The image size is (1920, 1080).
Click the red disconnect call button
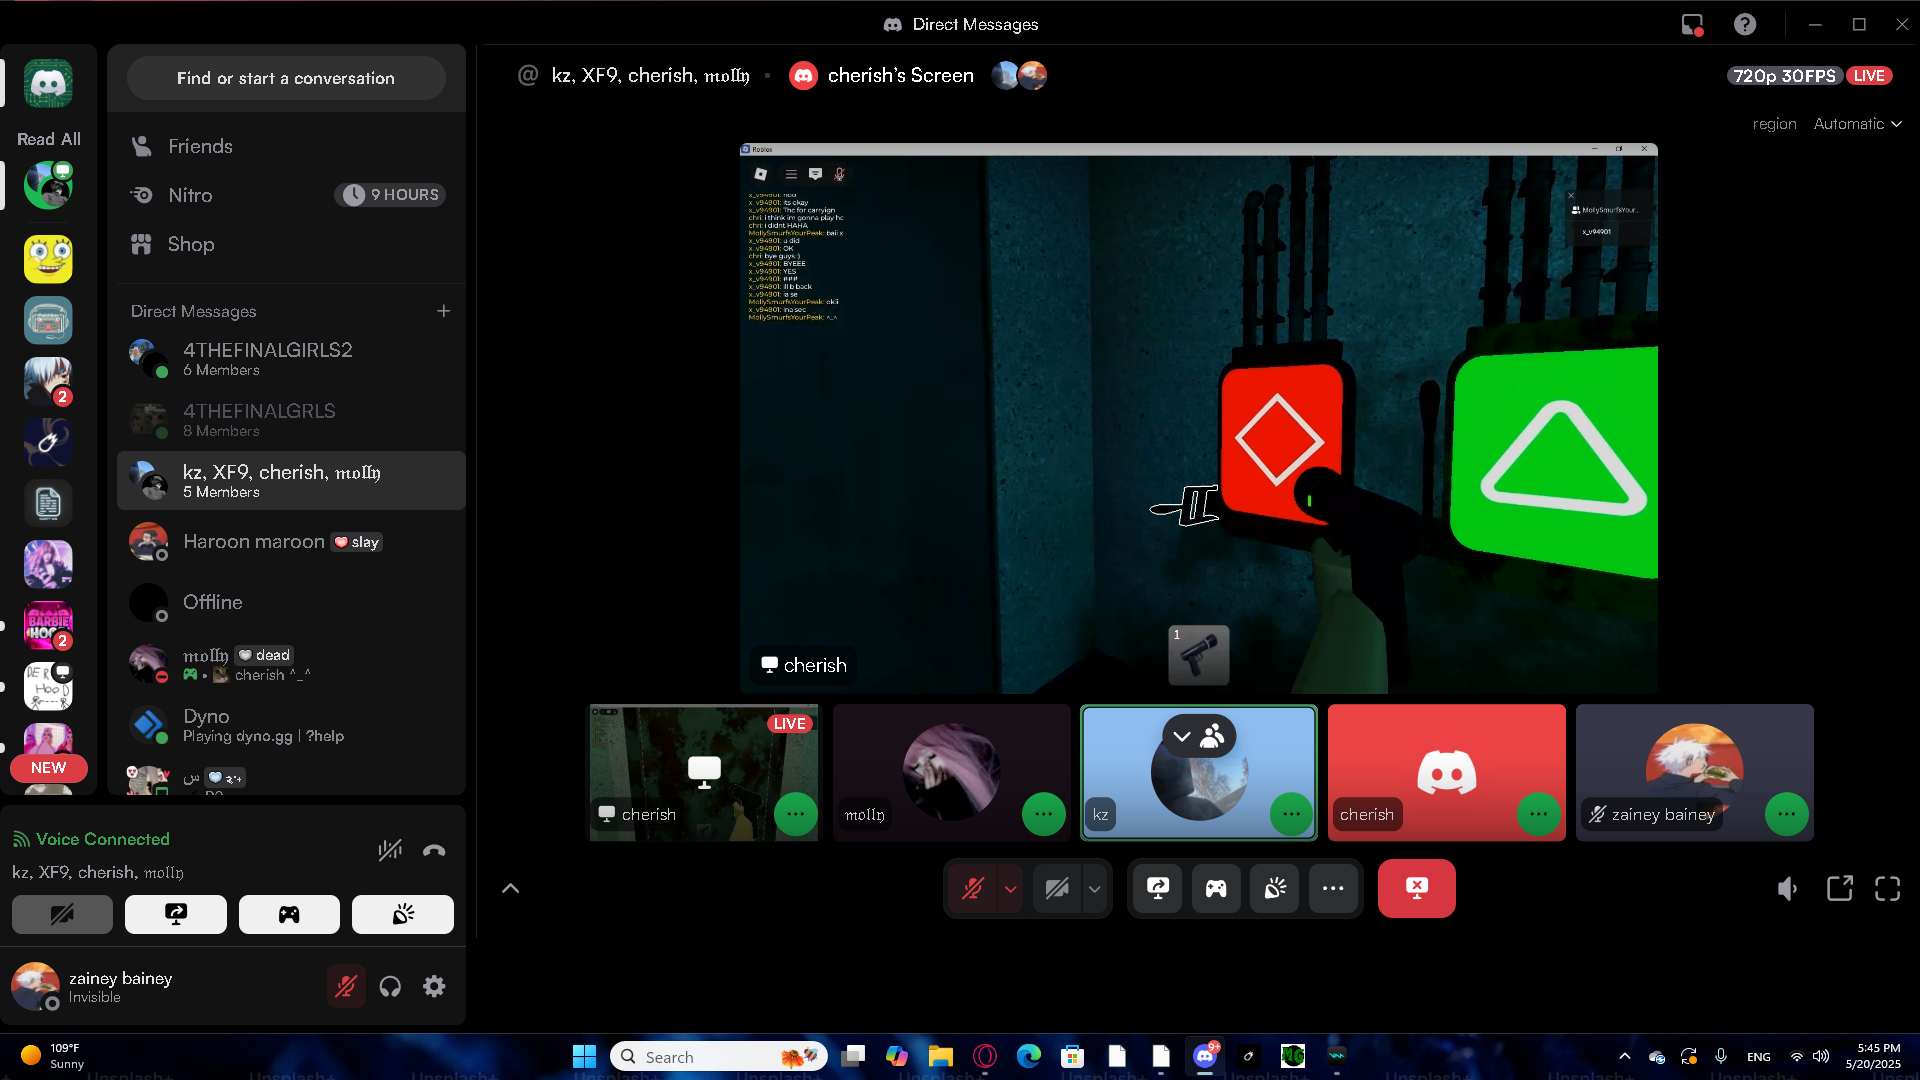point(1416,888)
